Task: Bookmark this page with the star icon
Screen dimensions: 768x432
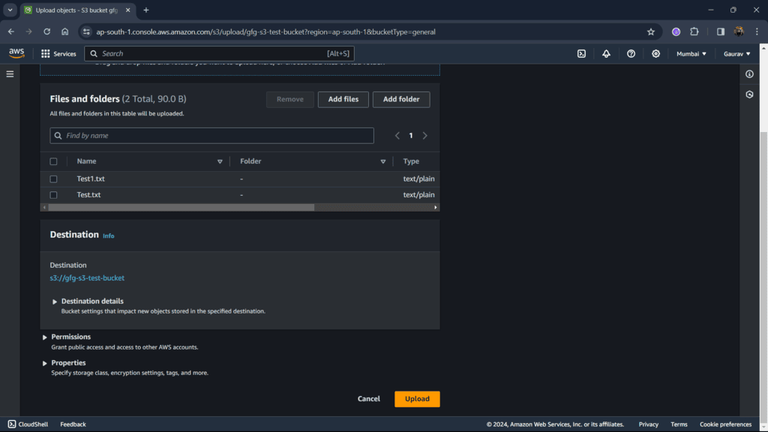Action: point(650,32)
